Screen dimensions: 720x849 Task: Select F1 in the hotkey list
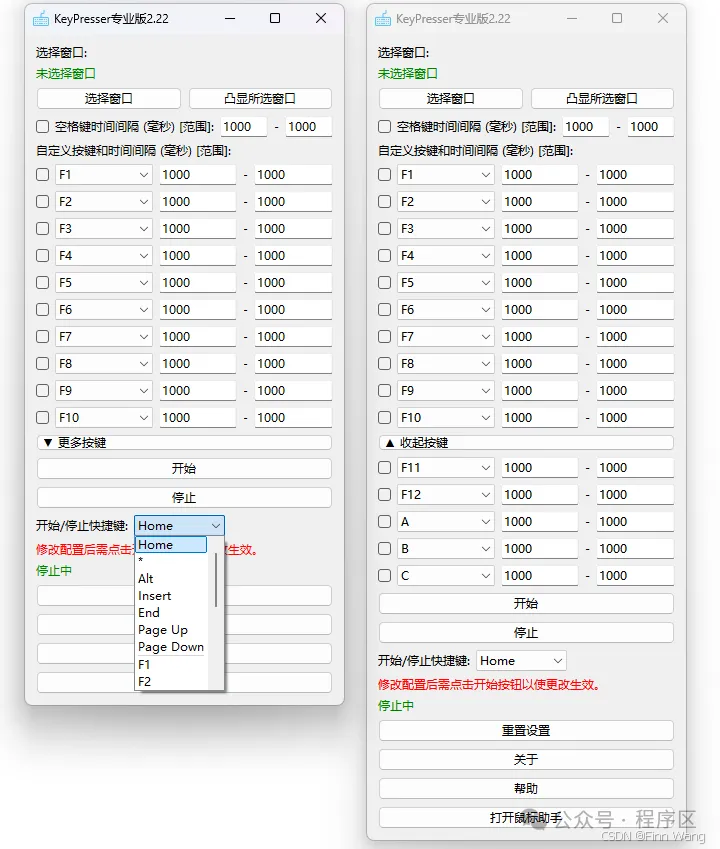point(171,664)
